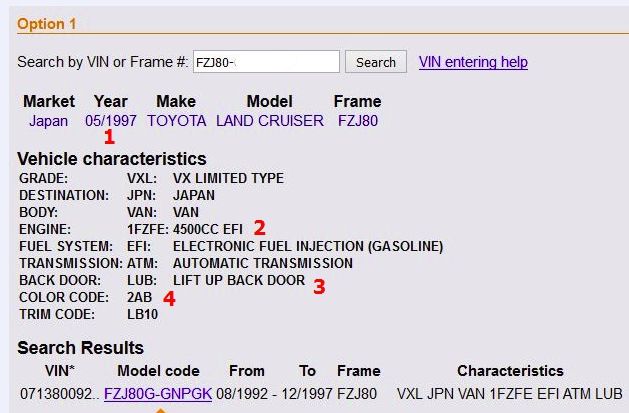Click the LAND CRUISER model value
Viewport: 629px width, 413px height.
270,121
